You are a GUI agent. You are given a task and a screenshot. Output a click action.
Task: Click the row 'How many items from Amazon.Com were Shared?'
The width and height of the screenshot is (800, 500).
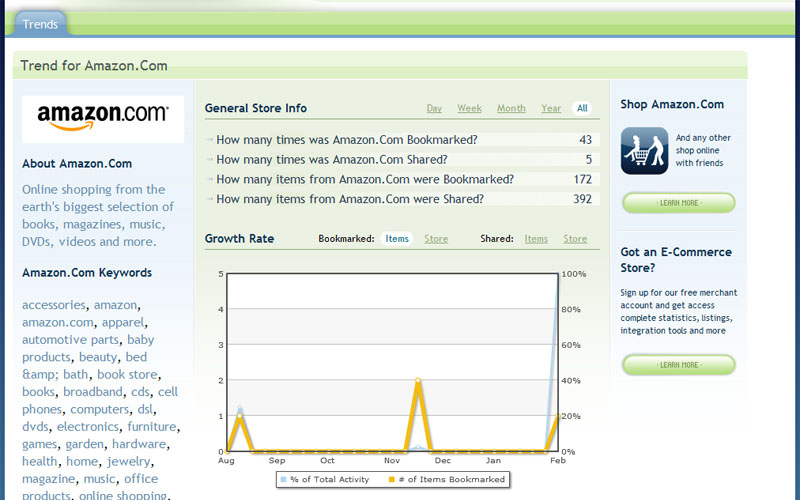(x=402, y=199)
